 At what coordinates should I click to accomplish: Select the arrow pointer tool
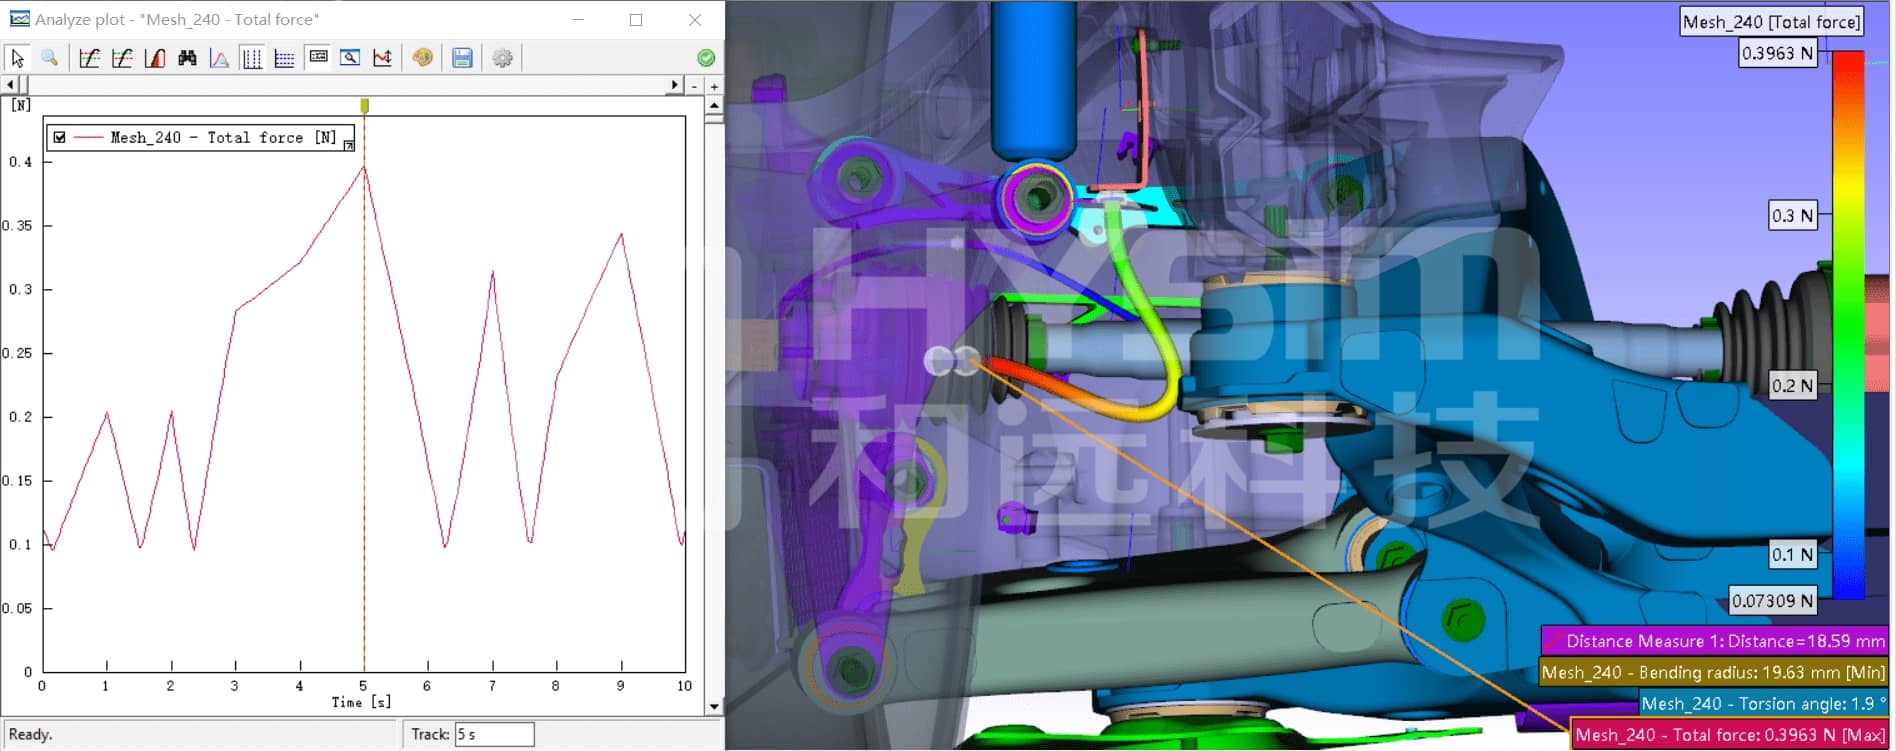(17, 58)
